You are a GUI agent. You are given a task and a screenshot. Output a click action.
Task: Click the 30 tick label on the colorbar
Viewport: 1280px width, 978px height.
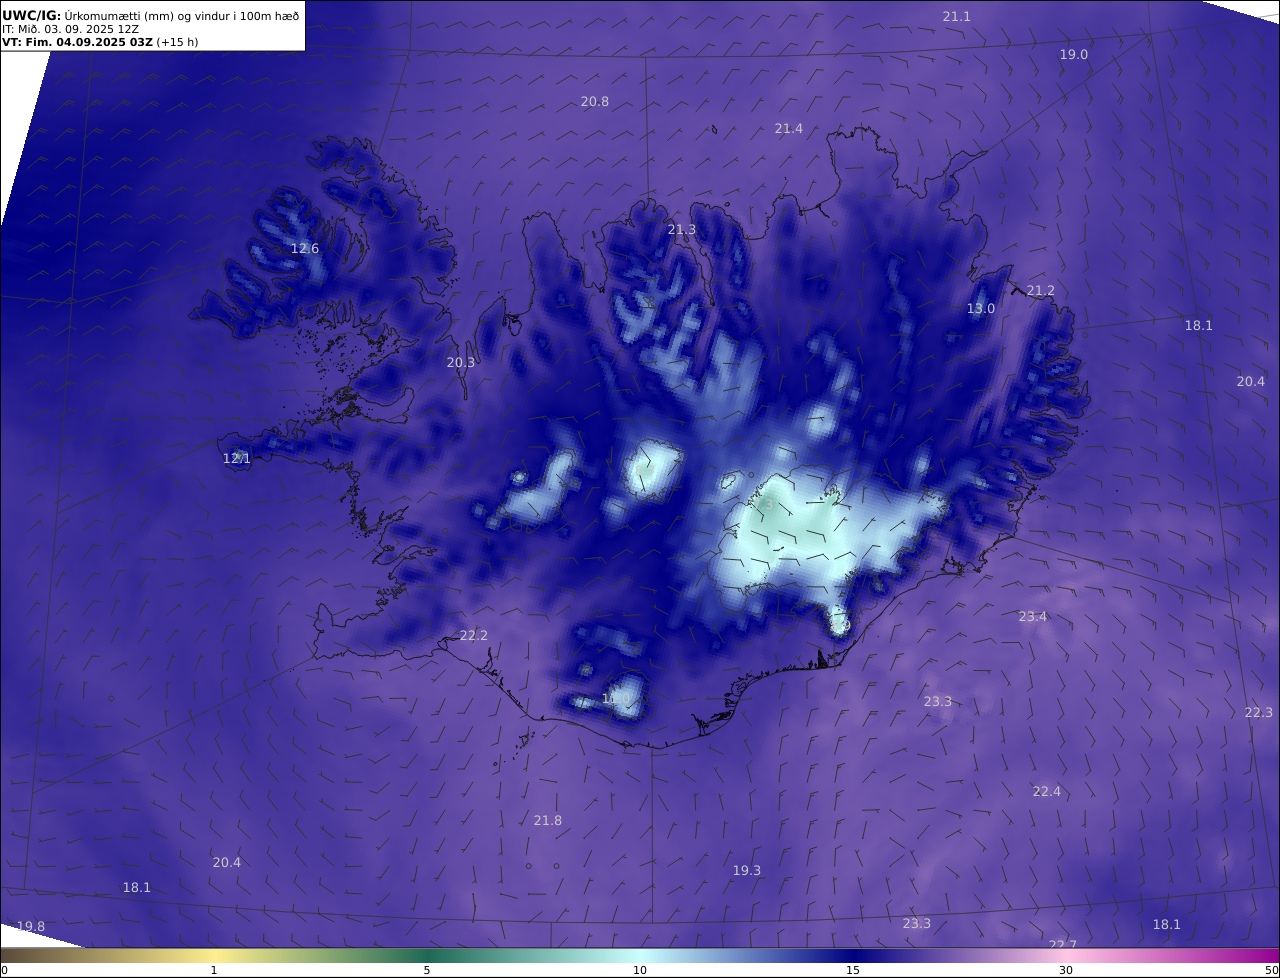1066,970
